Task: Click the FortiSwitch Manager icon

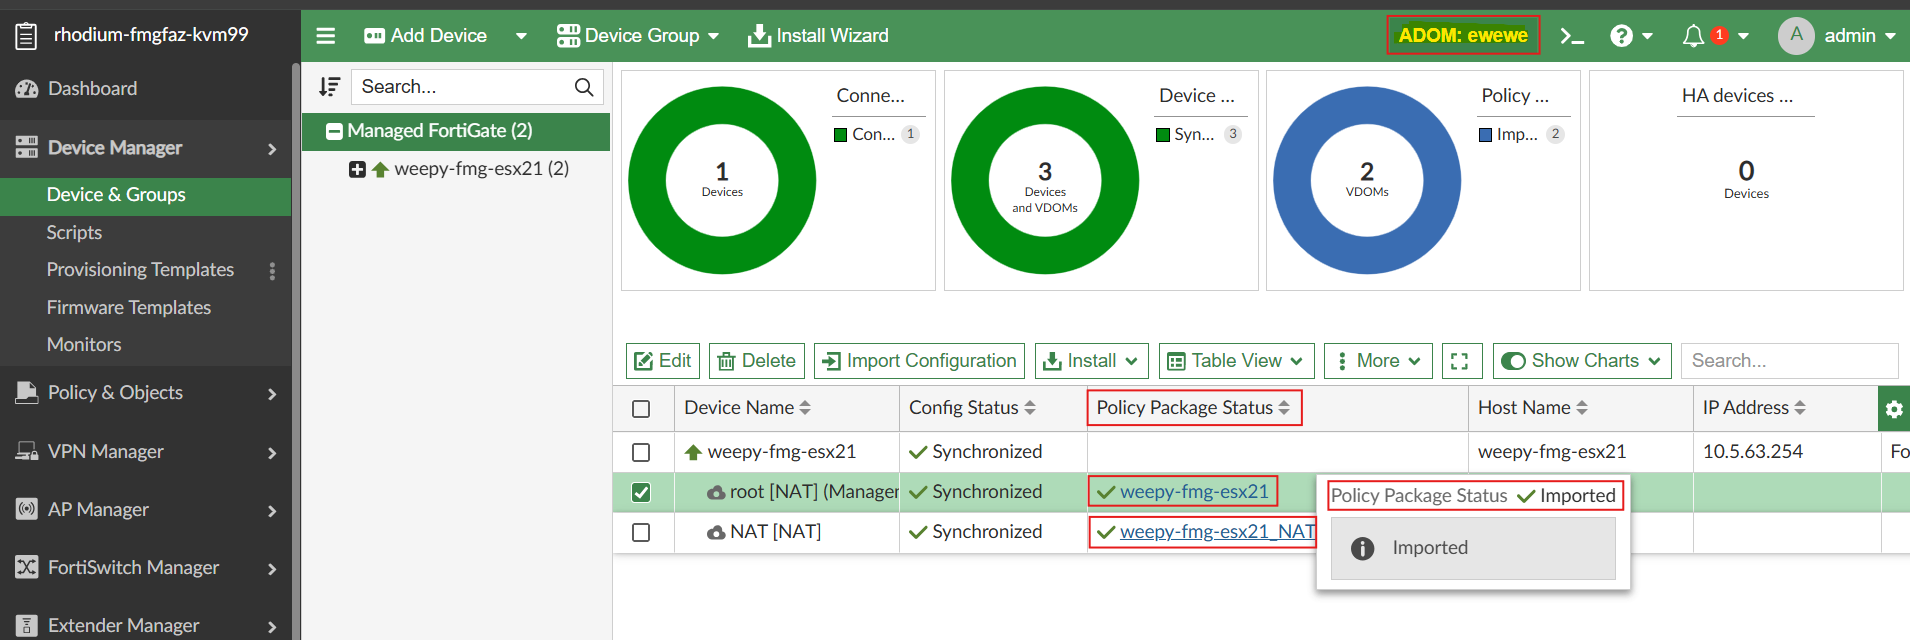Action: [27, 567]
